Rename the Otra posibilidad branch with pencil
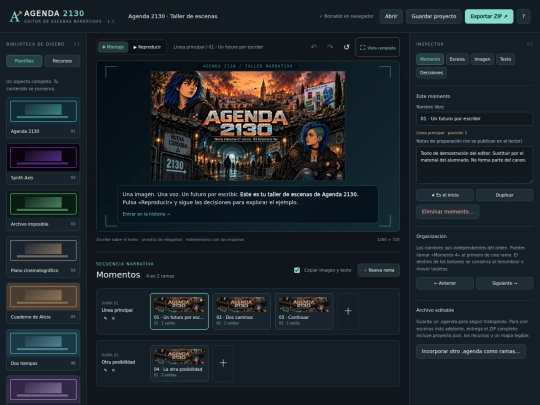Viewport: 540px width, 405px height. (x=105, y=370)
